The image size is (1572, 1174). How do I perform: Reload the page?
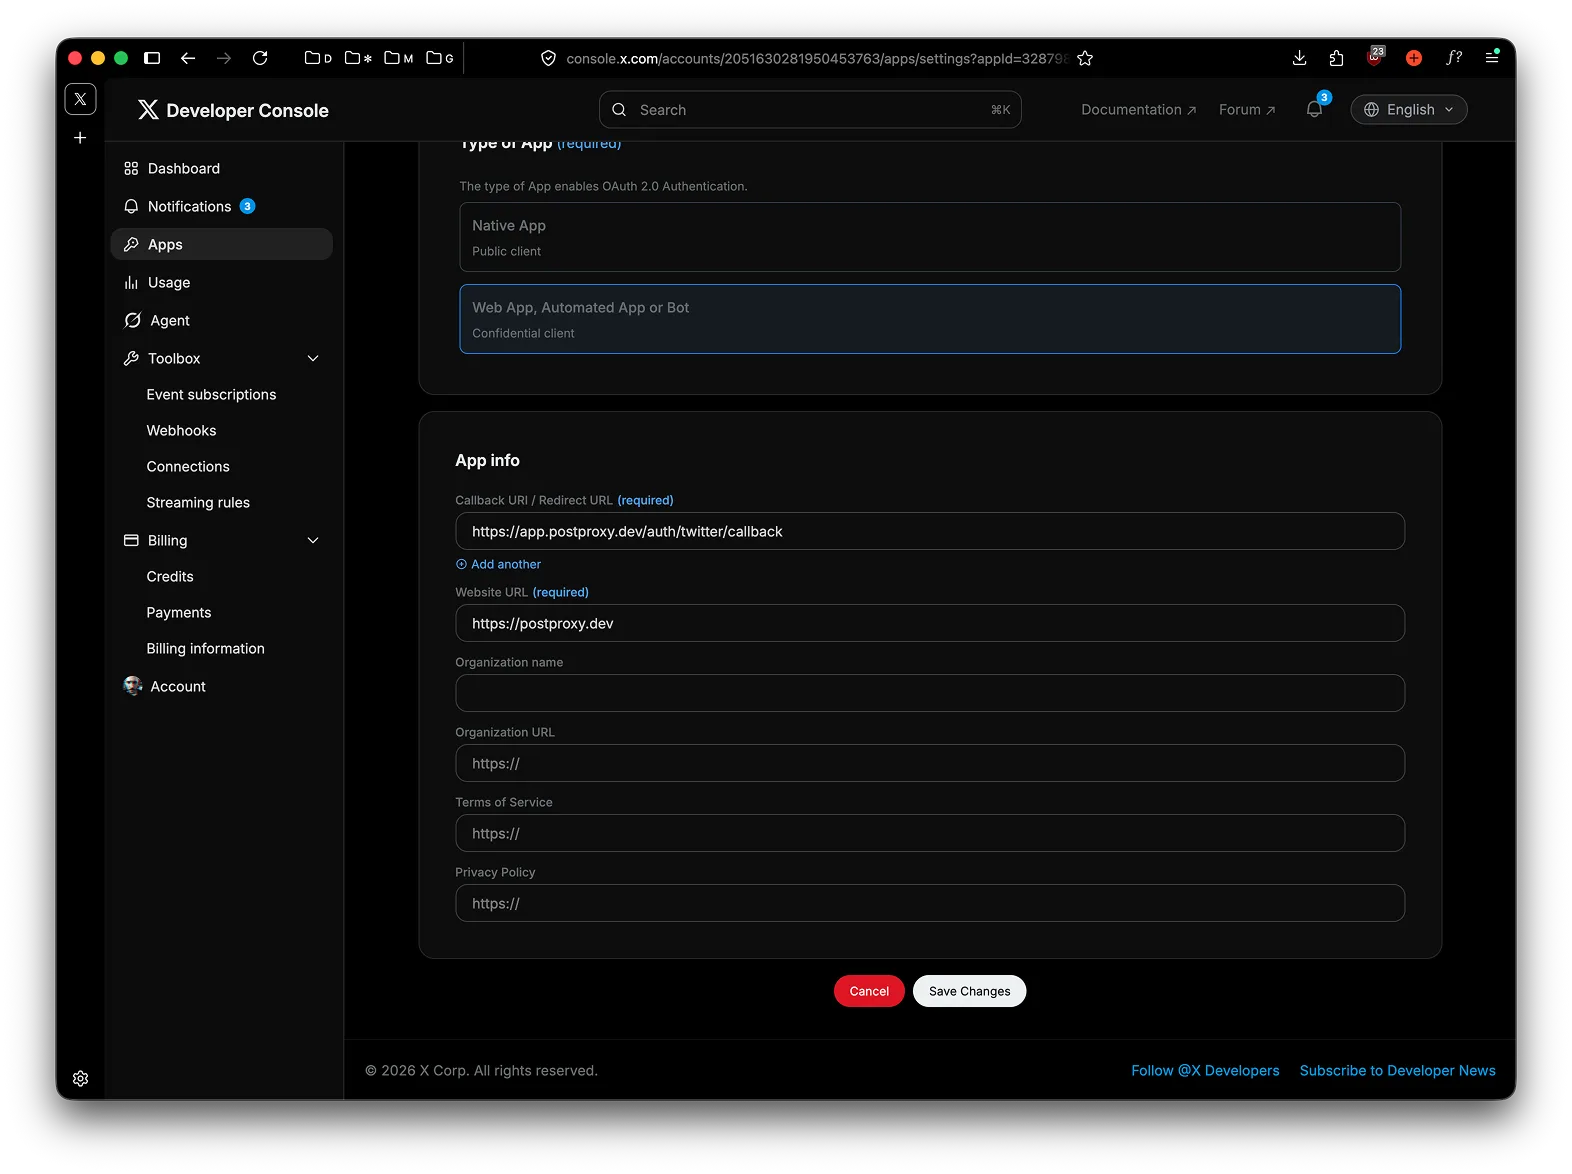click(260, 58)
